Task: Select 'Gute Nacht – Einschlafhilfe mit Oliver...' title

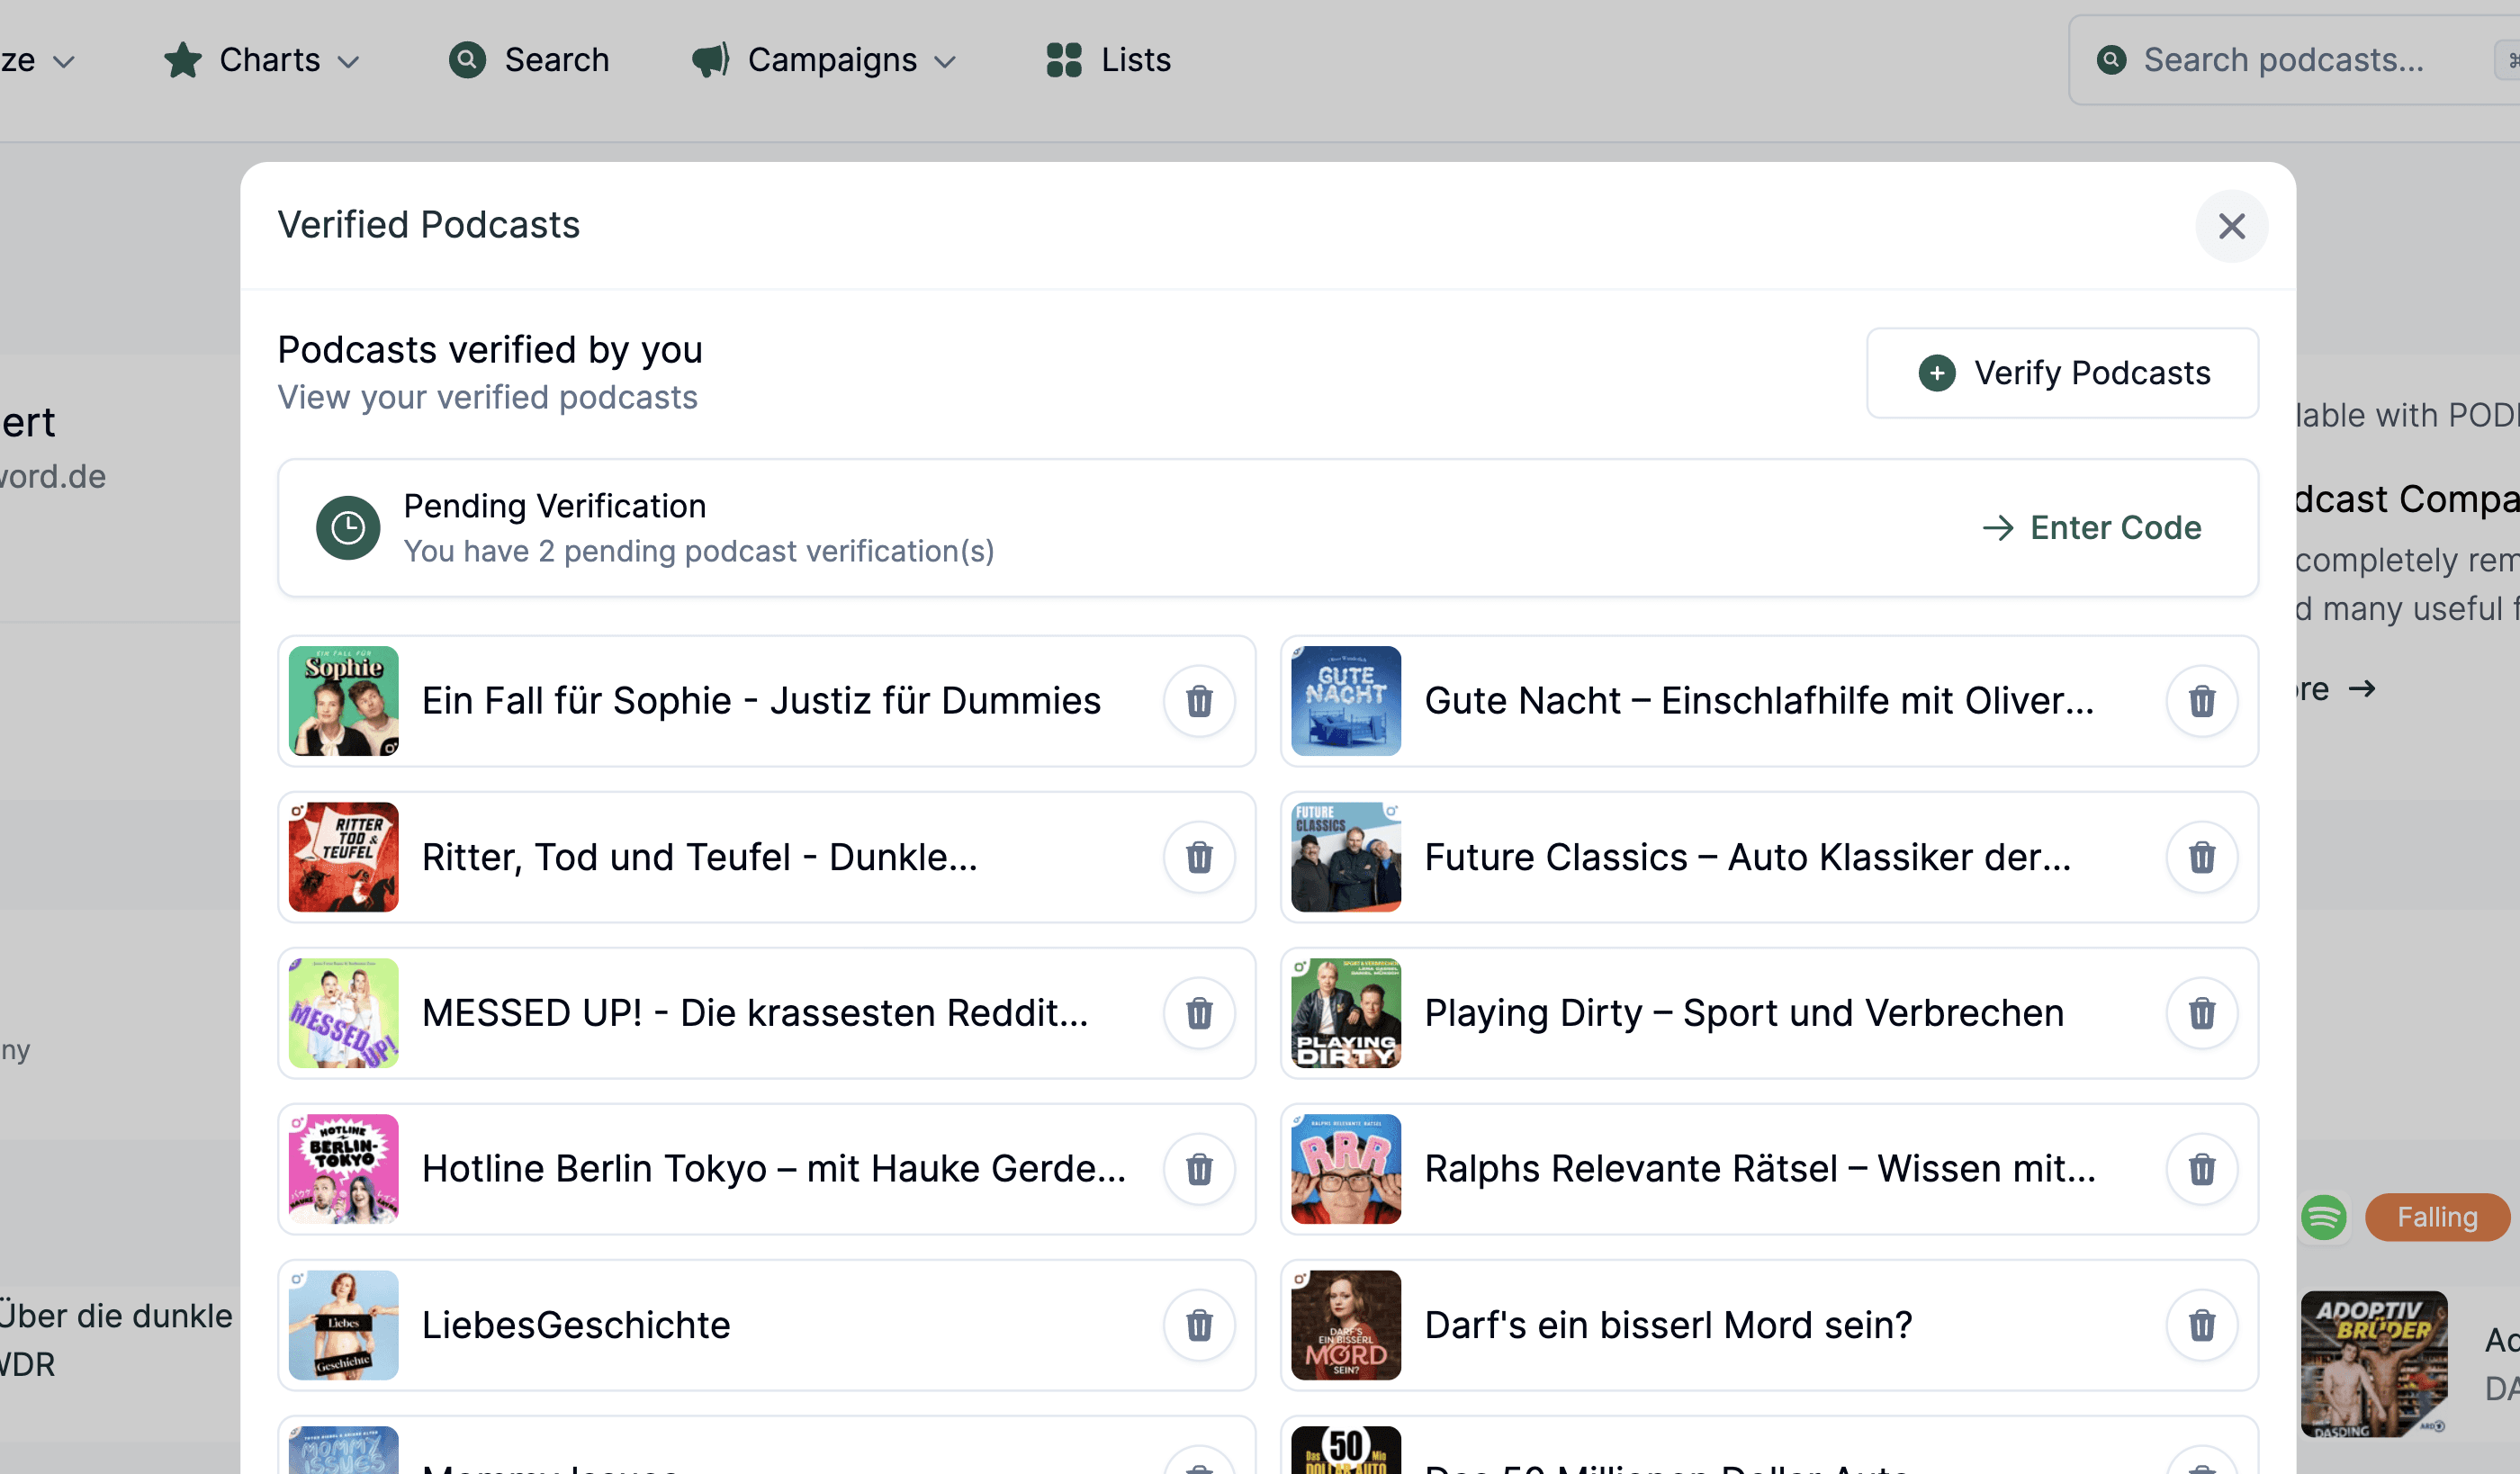Action: [x=1759, y=701]
